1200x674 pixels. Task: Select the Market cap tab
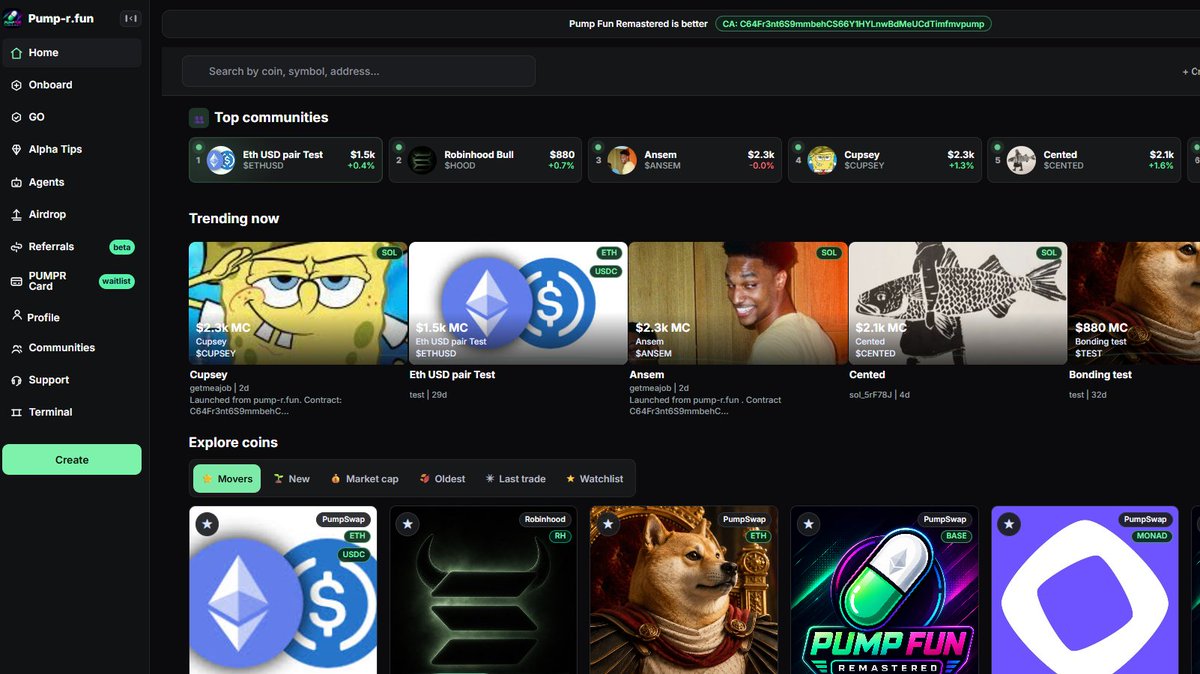click(364, 479)
